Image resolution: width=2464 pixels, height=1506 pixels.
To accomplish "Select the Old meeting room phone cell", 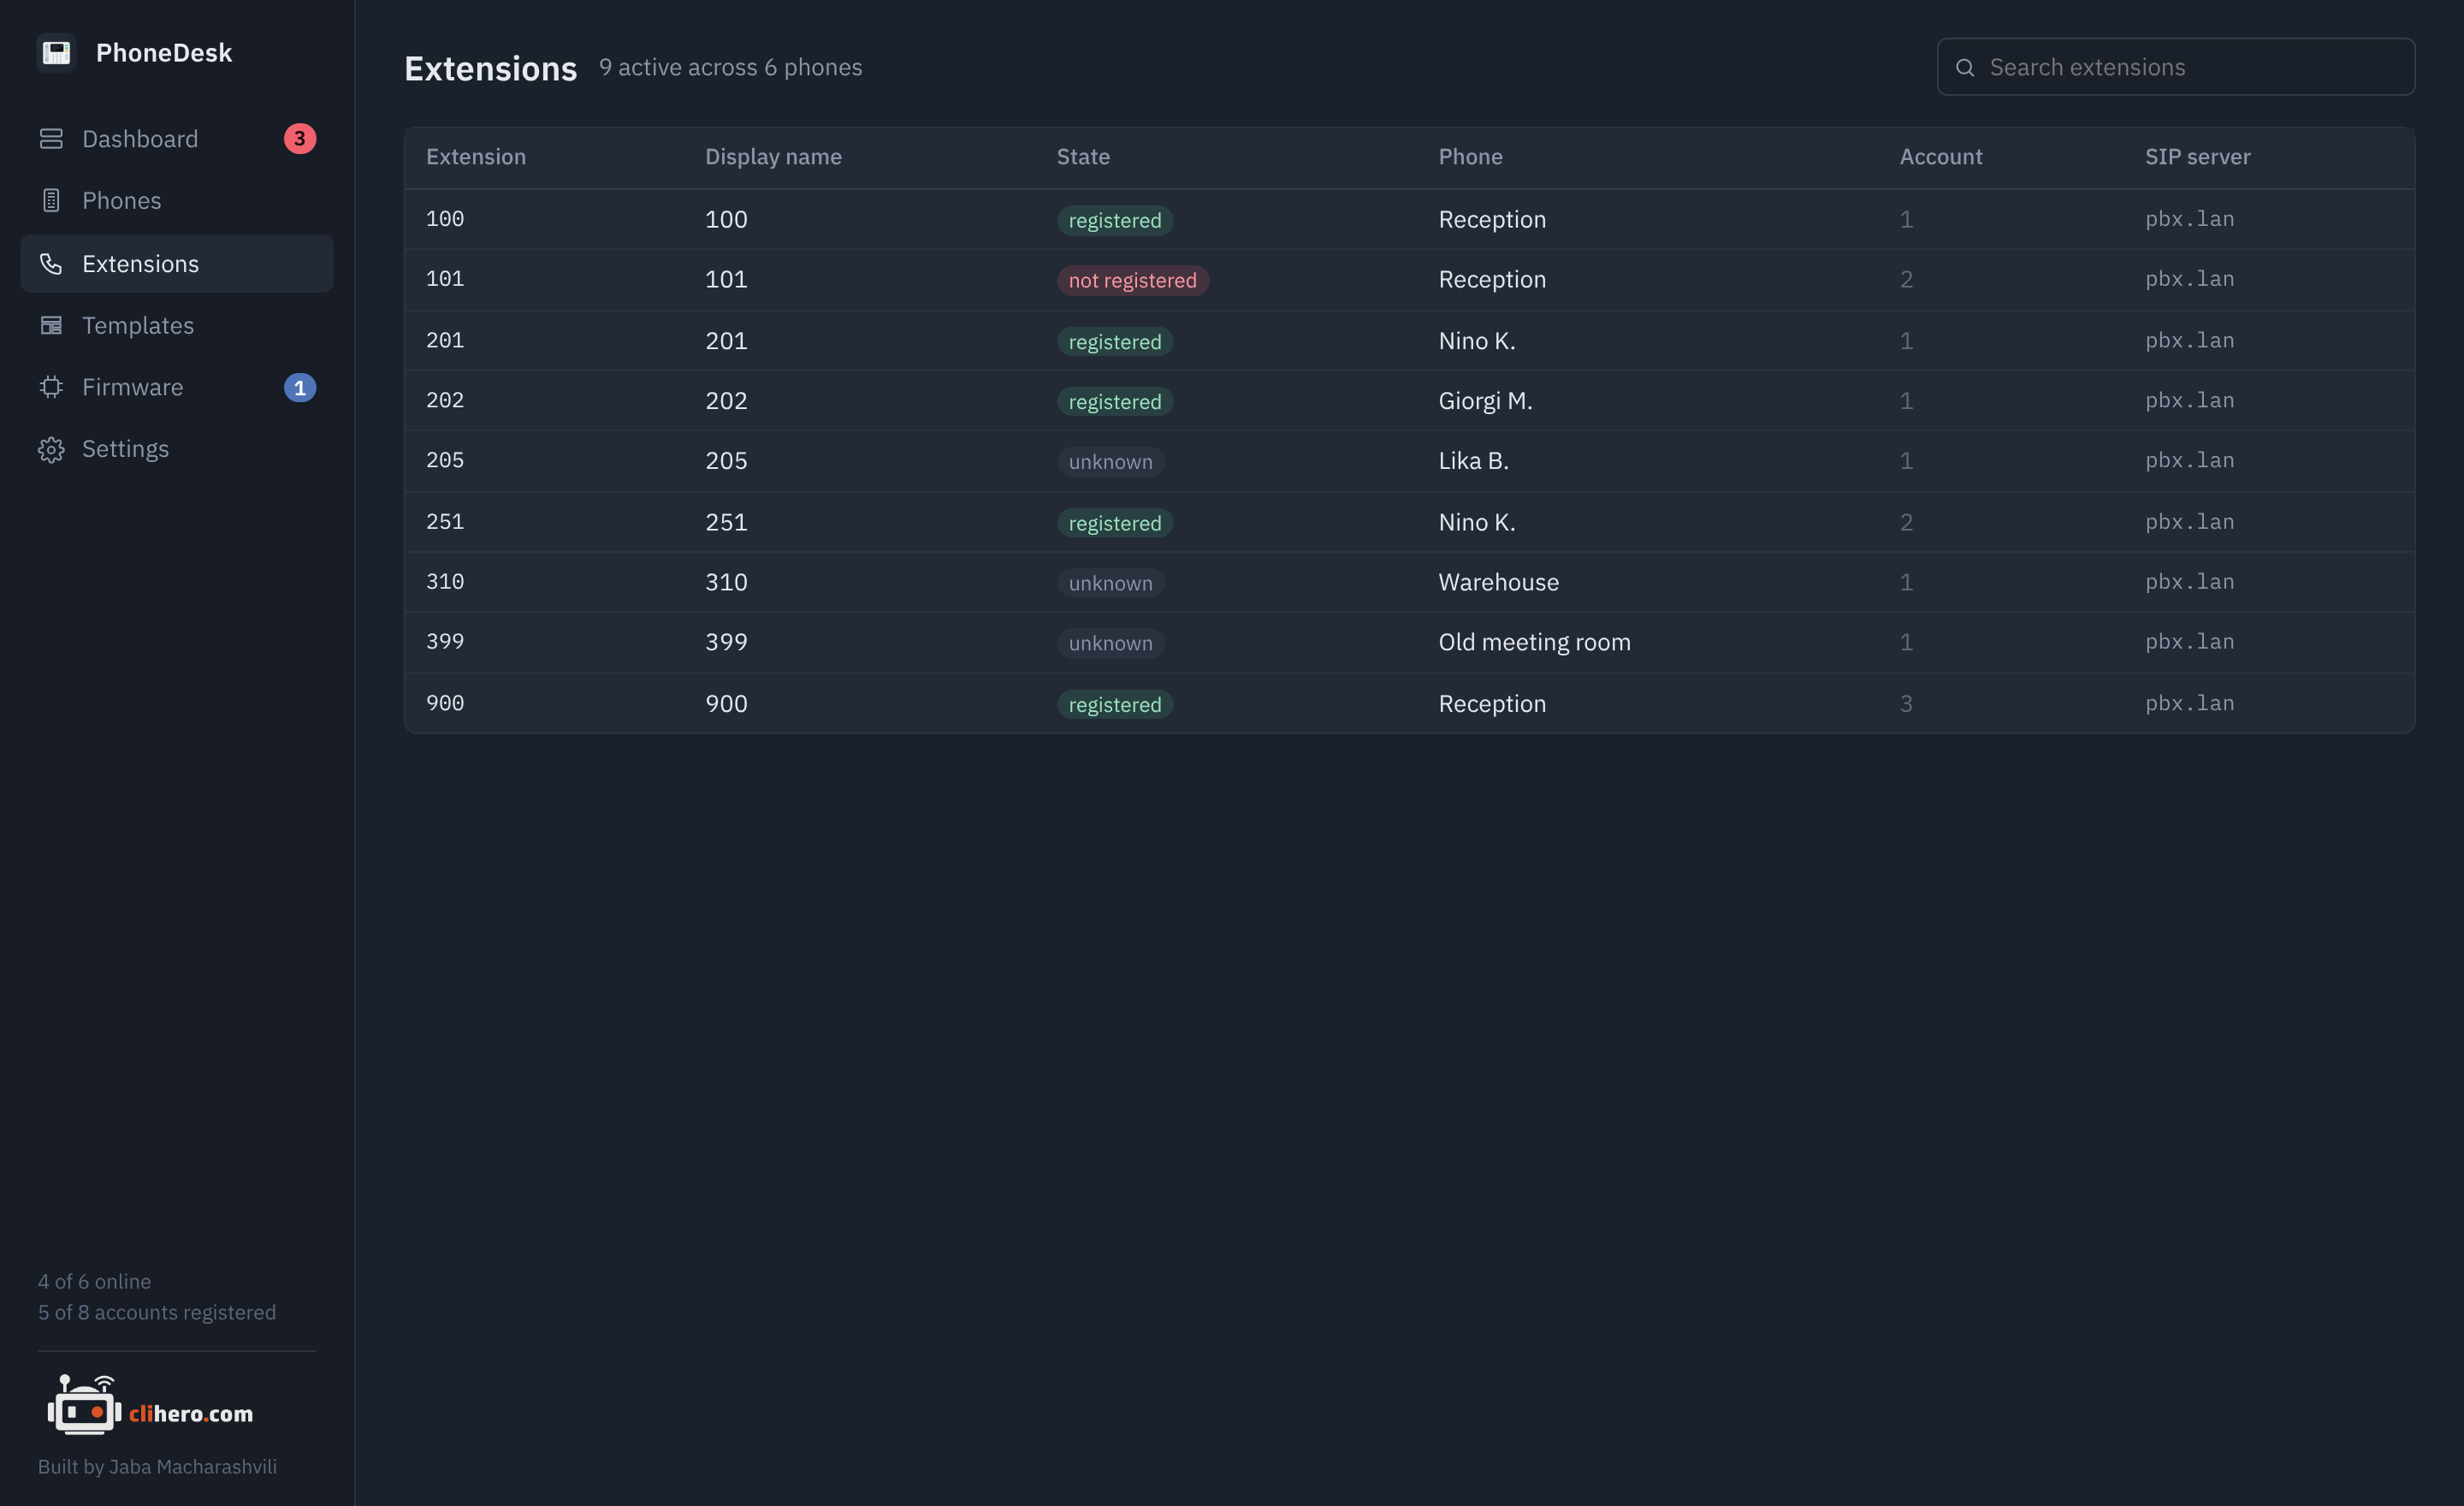I will pyautogui.click(x=1534, y=642).
